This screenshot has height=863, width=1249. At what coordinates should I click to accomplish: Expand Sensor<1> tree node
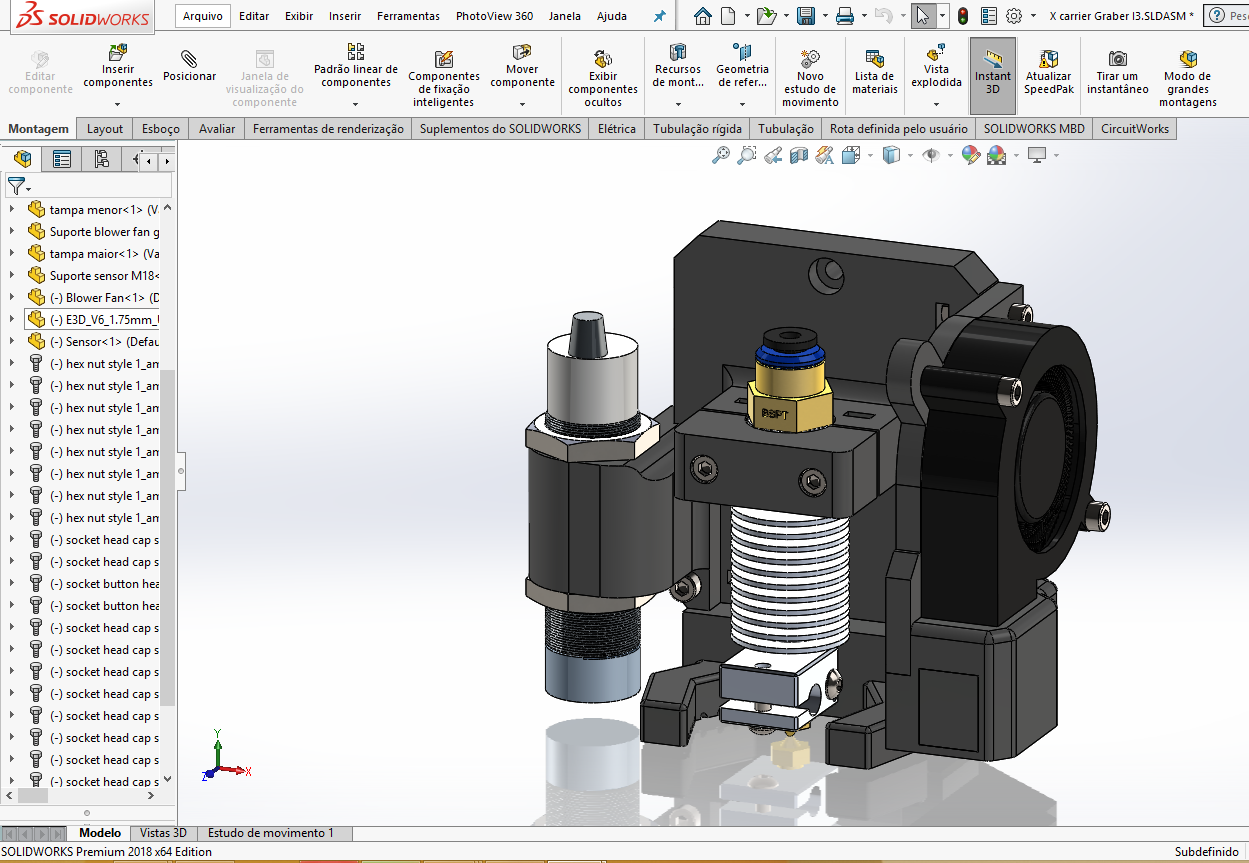(12, 342)
